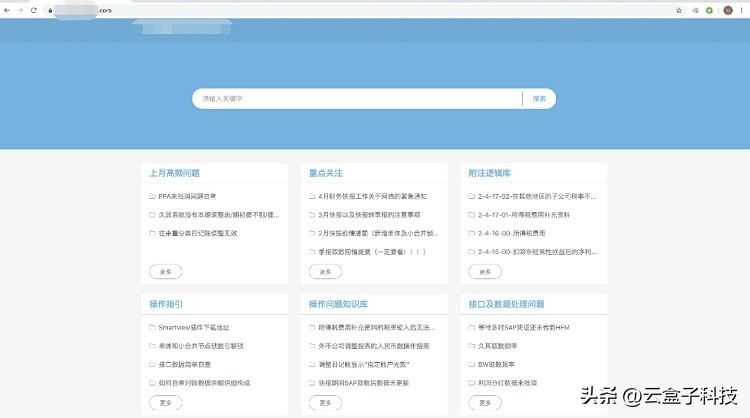The image size is (750, 418).
Task: Go back using the browser back arrow
Action: click(x=7, y=10)
